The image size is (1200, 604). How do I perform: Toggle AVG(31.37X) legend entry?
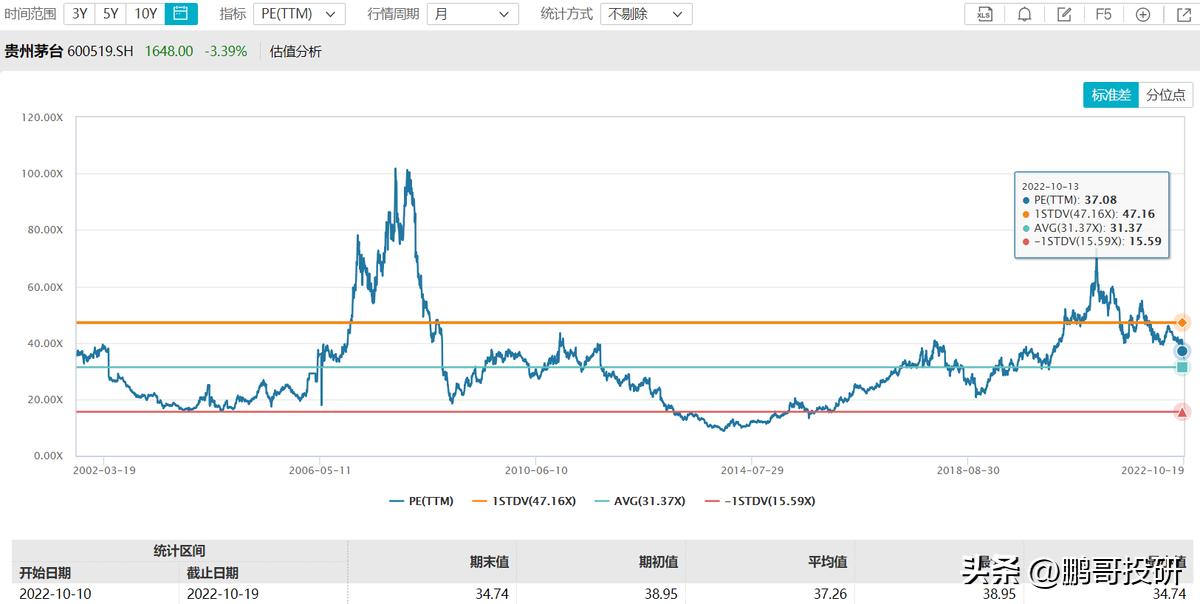click(640, 501)
